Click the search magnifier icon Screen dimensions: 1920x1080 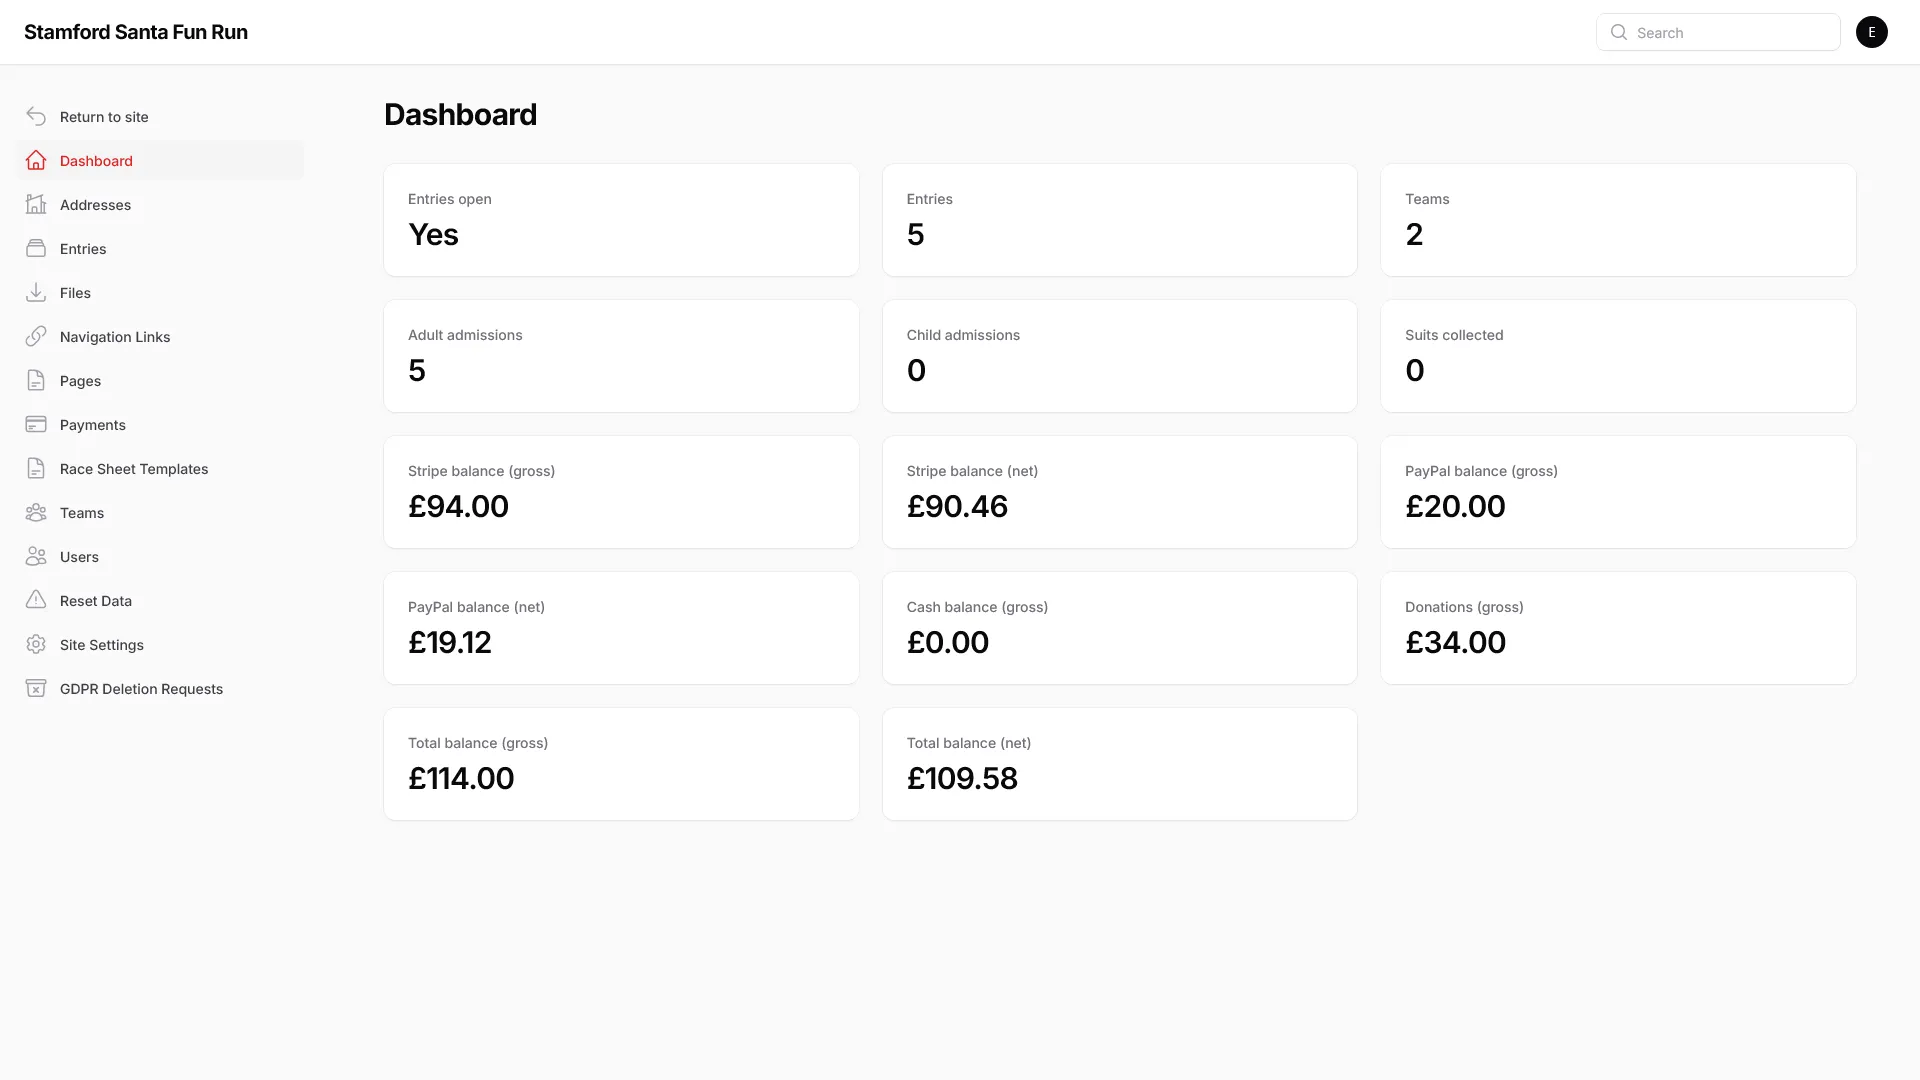pyautogui.click(x=1619, y=32)
